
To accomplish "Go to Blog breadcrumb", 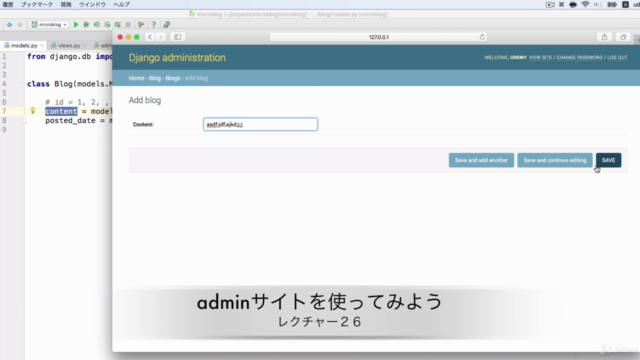I will [x=155, y=78].
